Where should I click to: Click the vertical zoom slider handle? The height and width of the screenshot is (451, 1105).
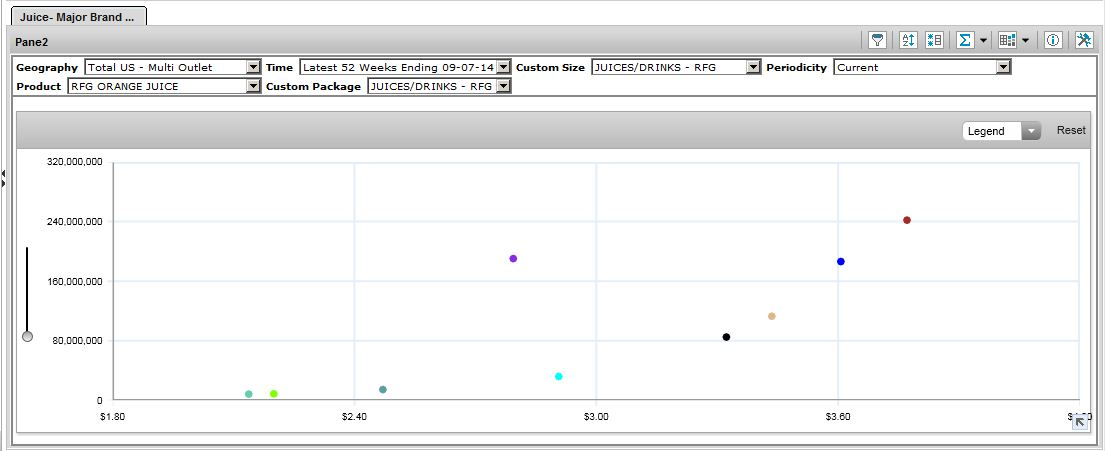27,337
